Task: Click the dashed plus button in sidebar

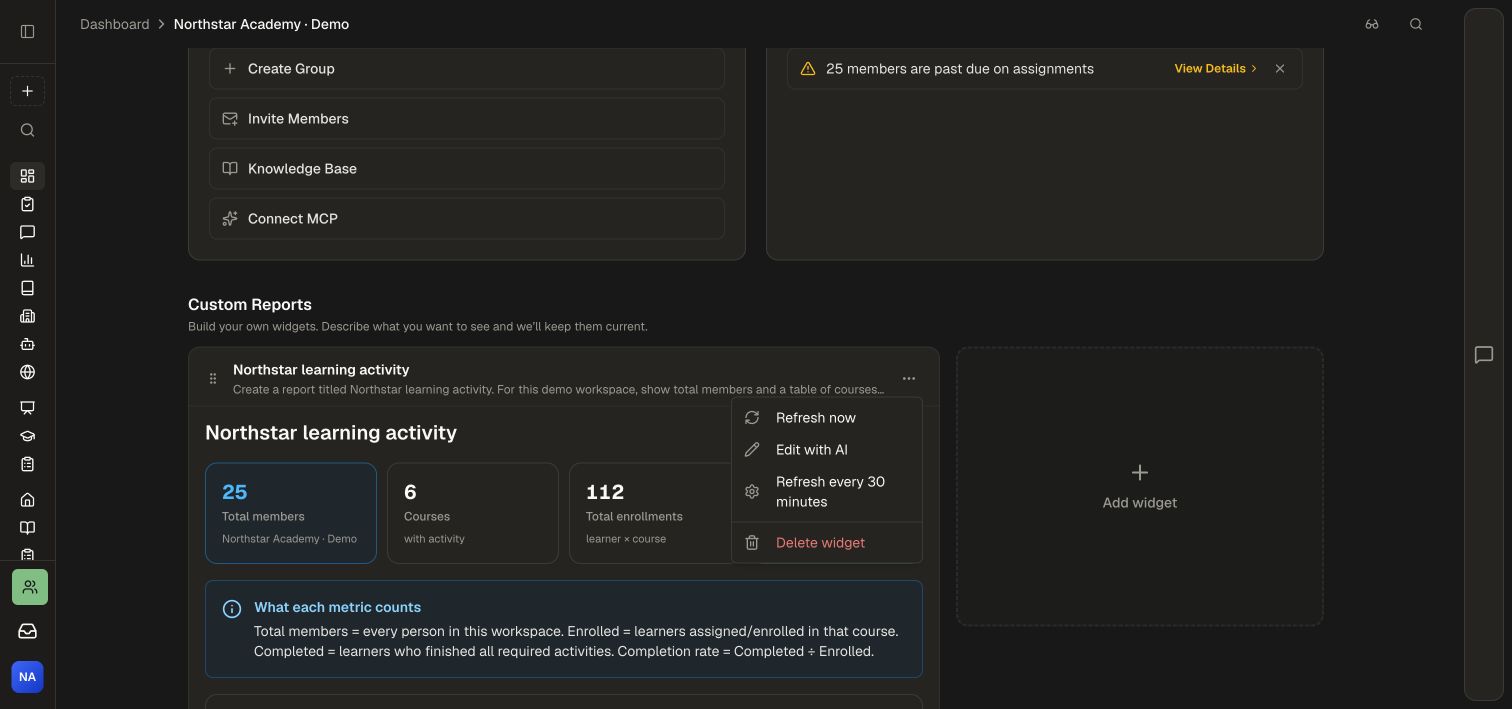Action: 27,91
